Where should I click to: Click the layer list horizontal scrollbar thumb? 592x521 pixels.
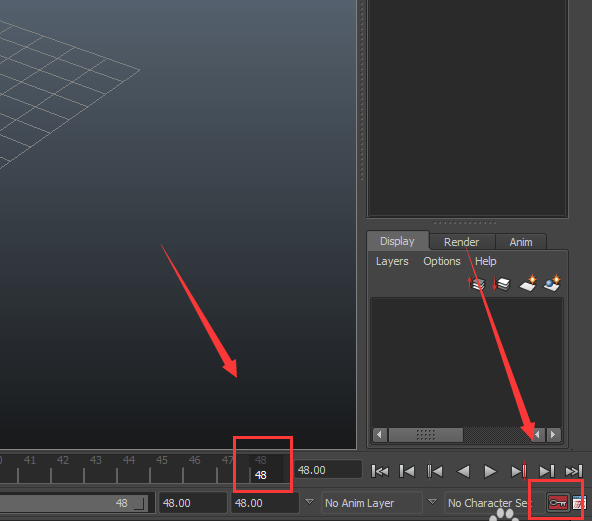coord(426,435)
